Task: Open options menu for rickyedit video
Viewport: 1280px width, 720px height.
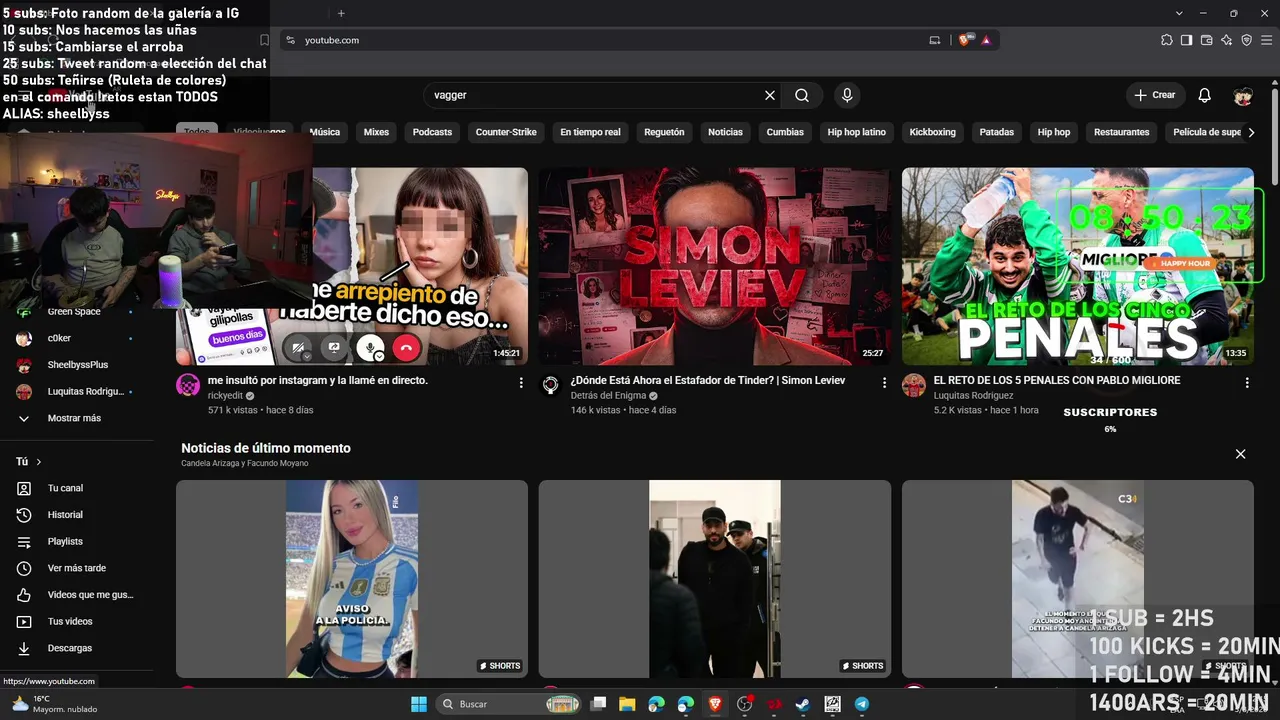Action: [x=521, y=383]
